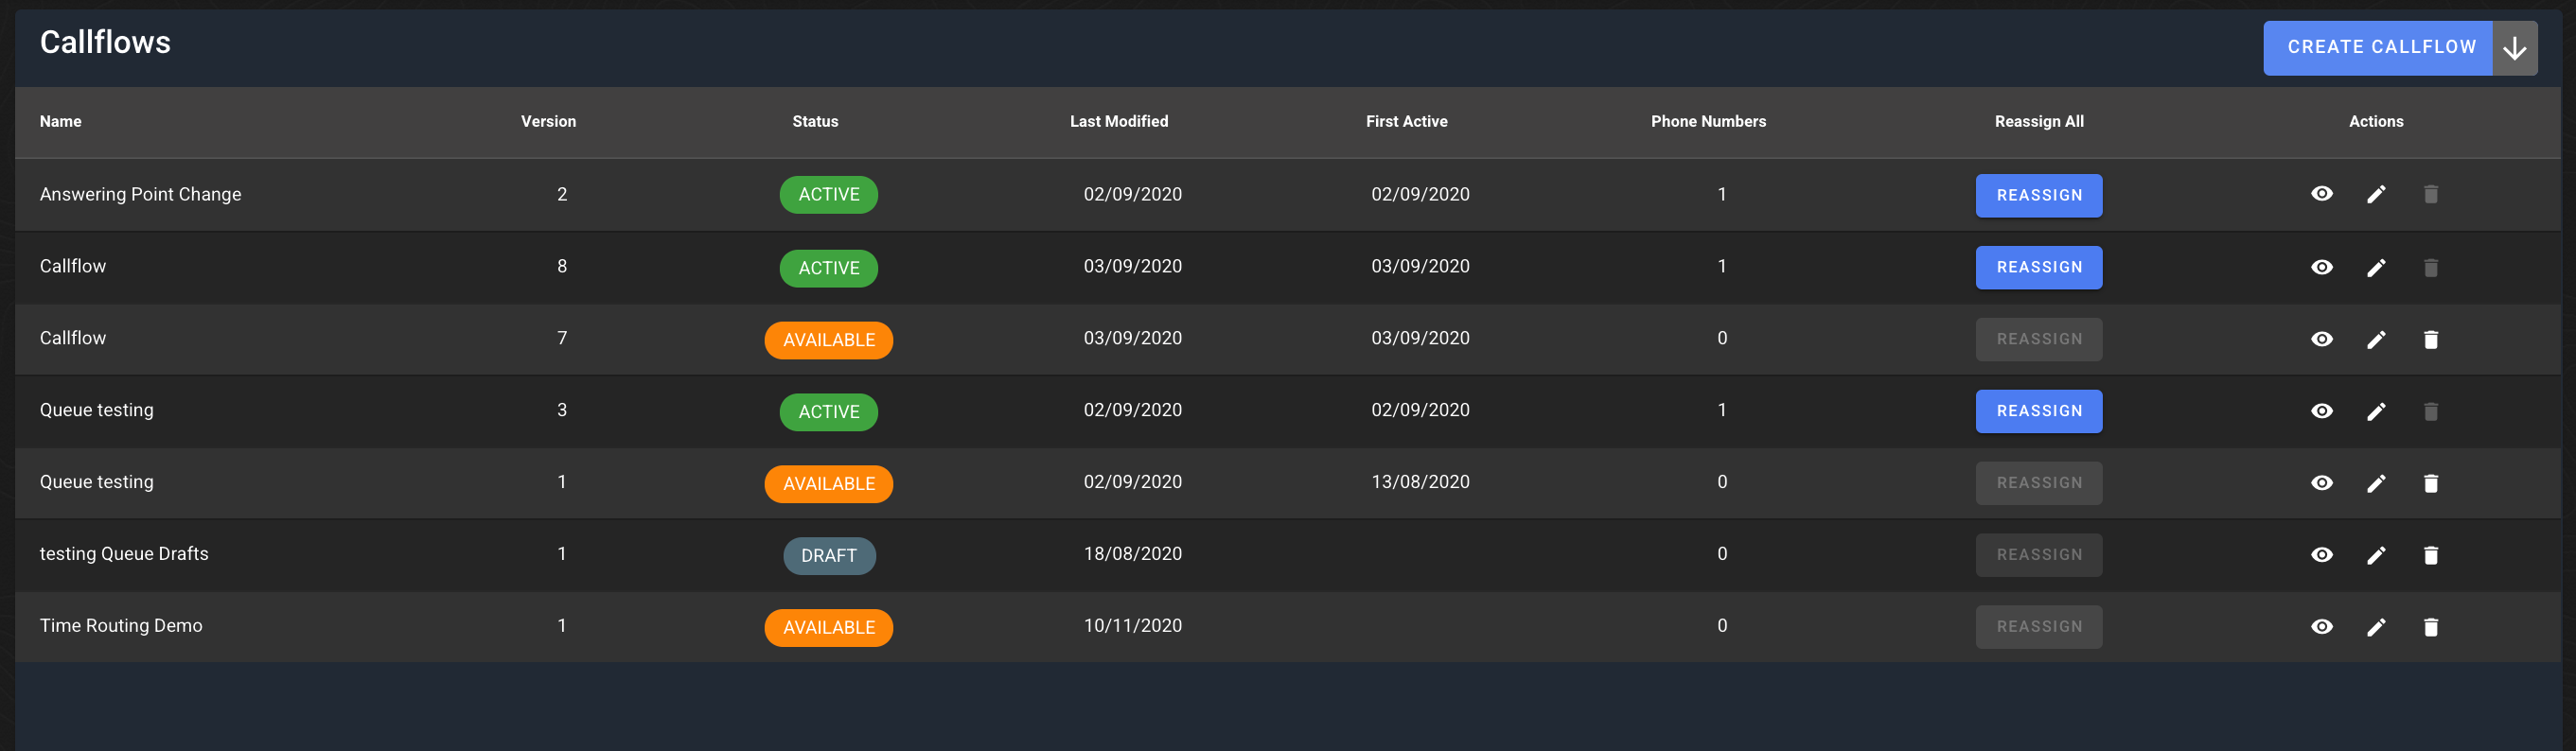Delete Time Routing Demo callflow

pyautogui.click(x=2430, y=627)
